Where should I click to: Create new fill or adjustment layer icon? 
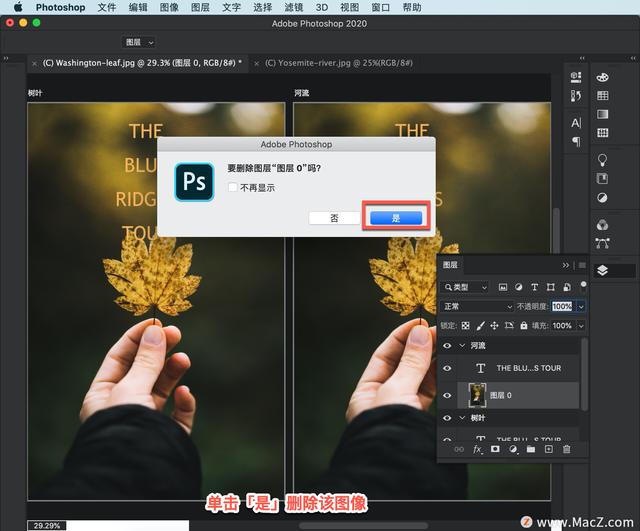point(513,449)
